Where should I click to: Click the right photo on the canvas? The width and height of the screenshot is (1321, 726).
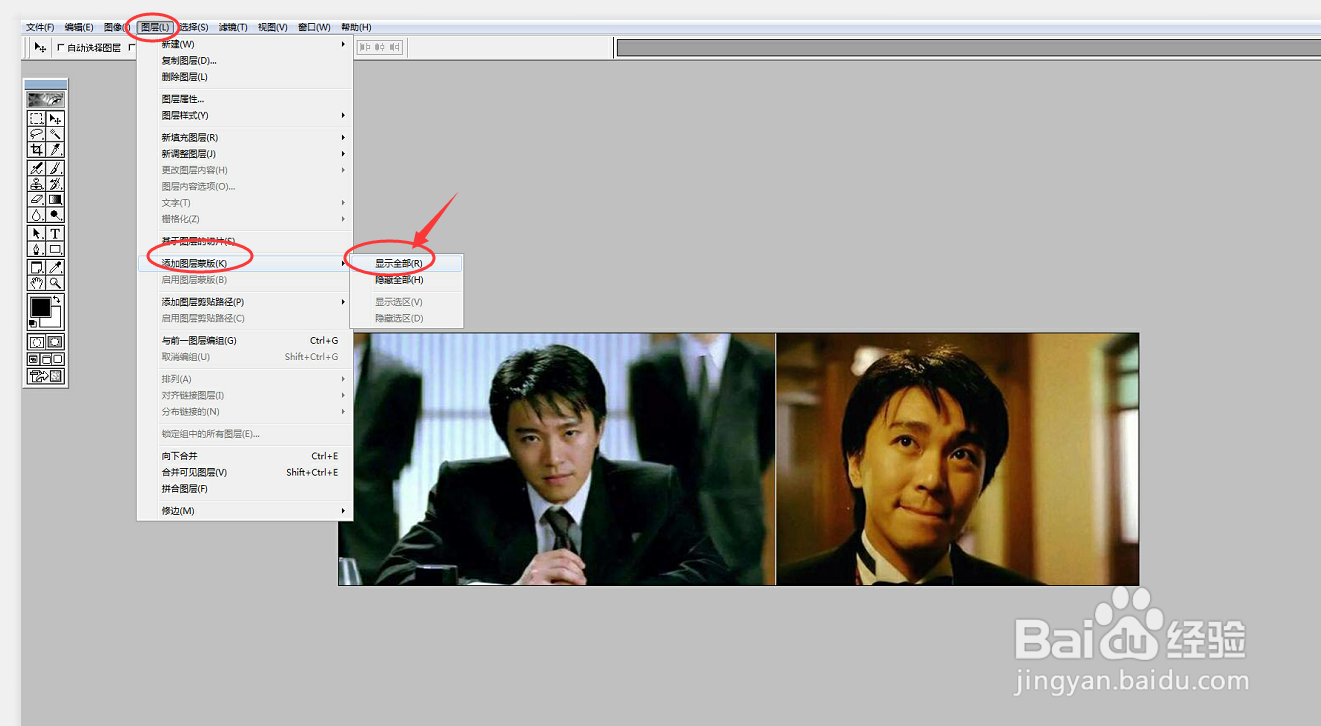tap(958, 459)
